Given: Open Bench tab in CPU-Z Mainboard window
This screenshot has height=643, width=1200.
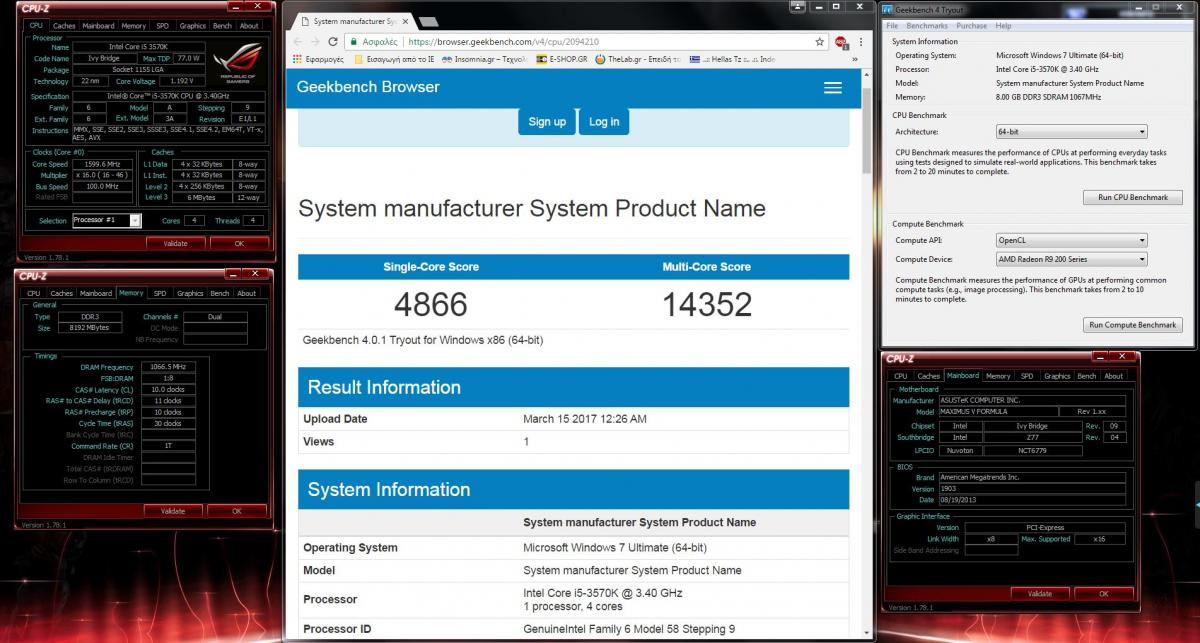Looking at the screenshot, I should point(1087,376).
